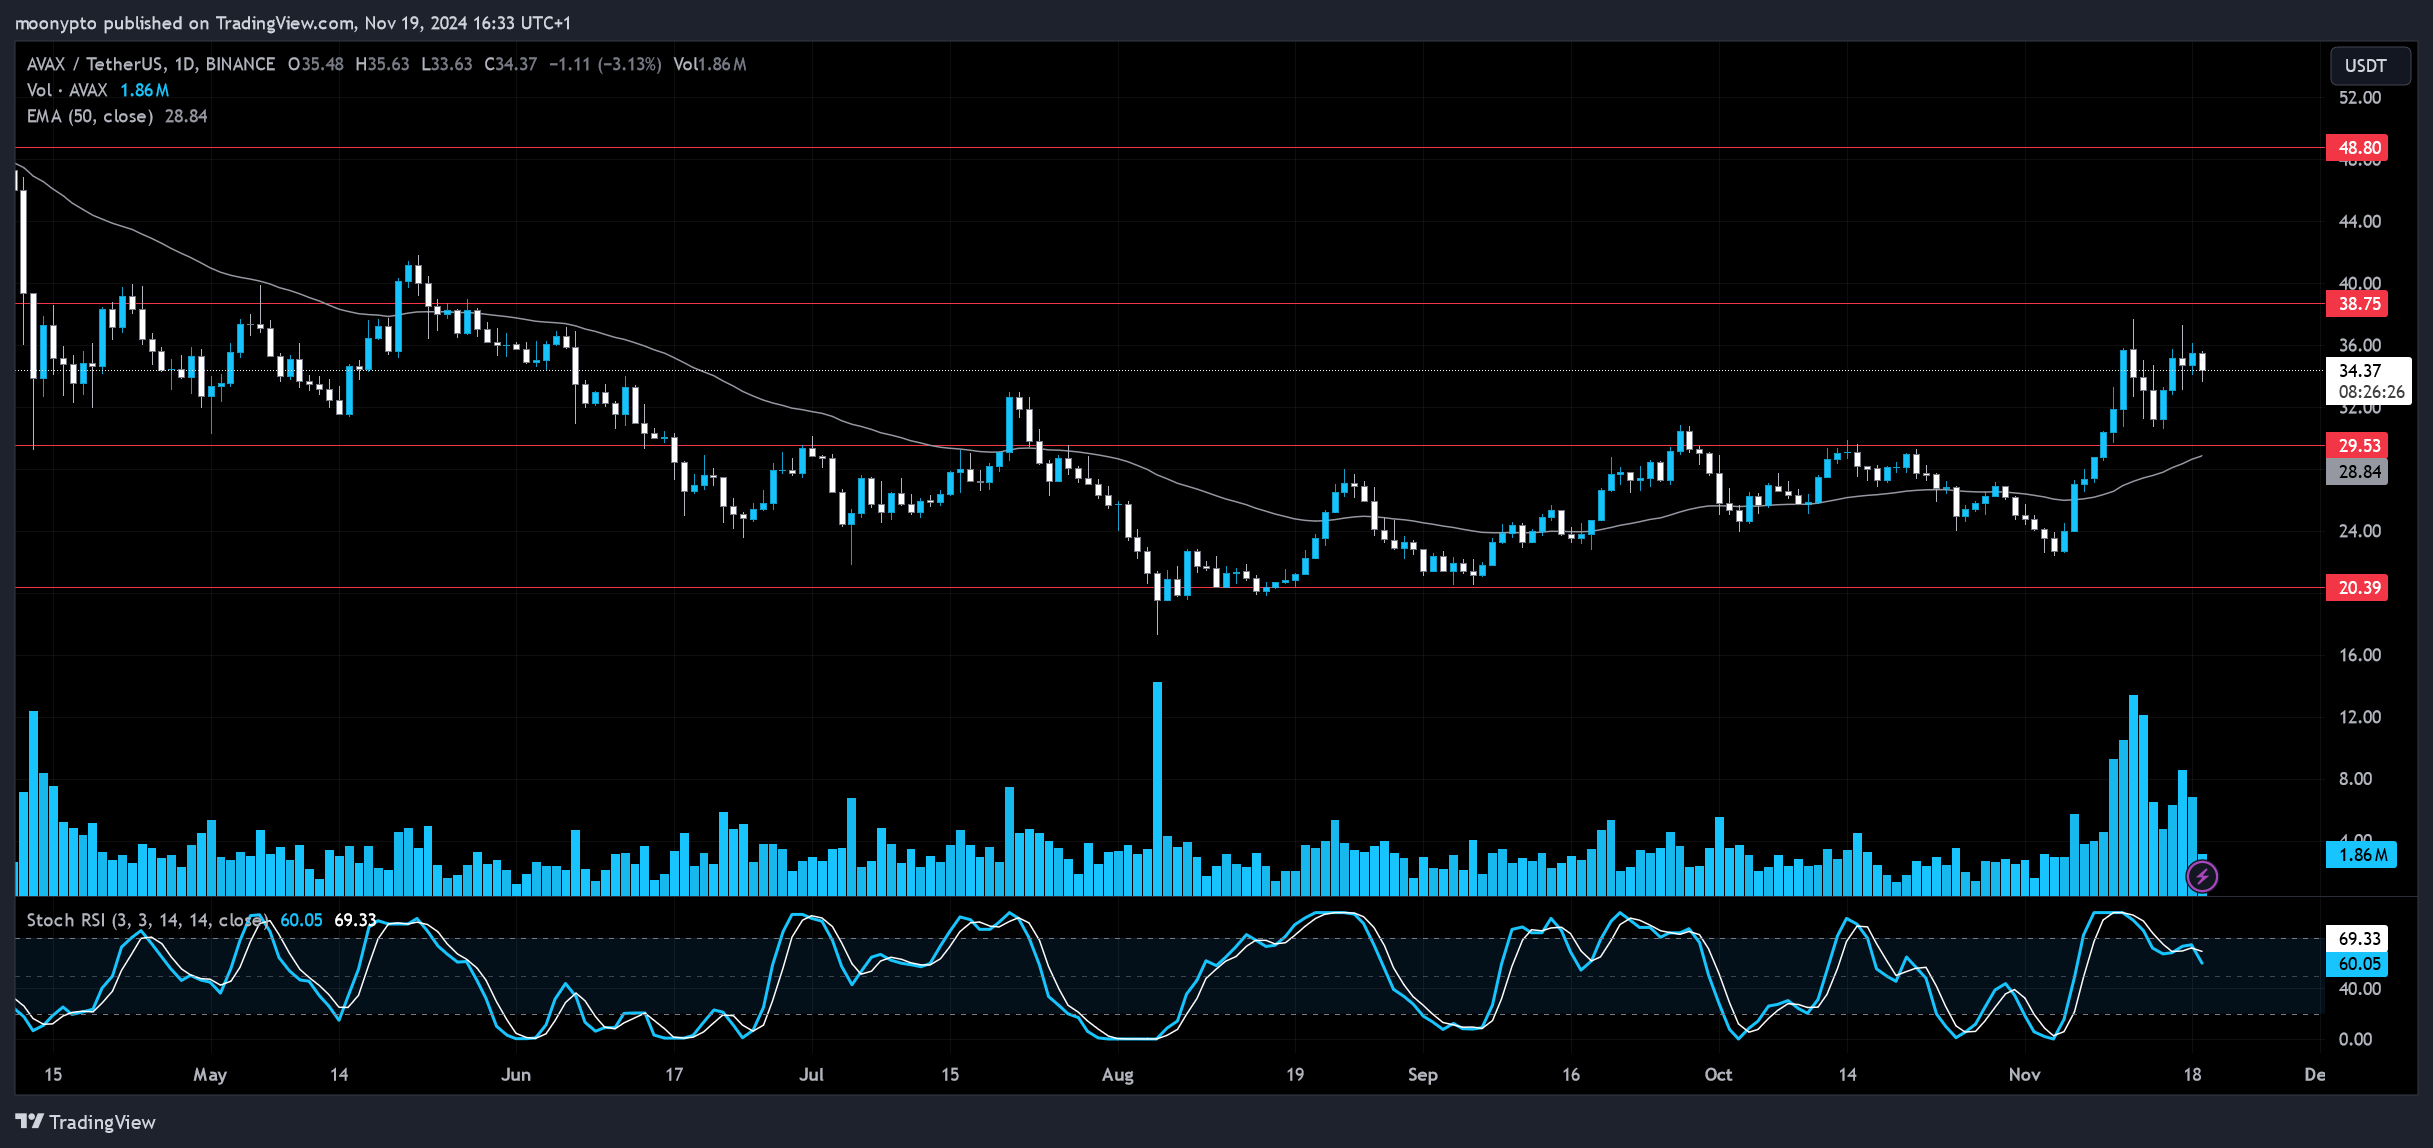Click the 12.00 price scale value
The height and width of the screenshot is (1148, 2433).
pyautogui.click(x=2359, y=718)
